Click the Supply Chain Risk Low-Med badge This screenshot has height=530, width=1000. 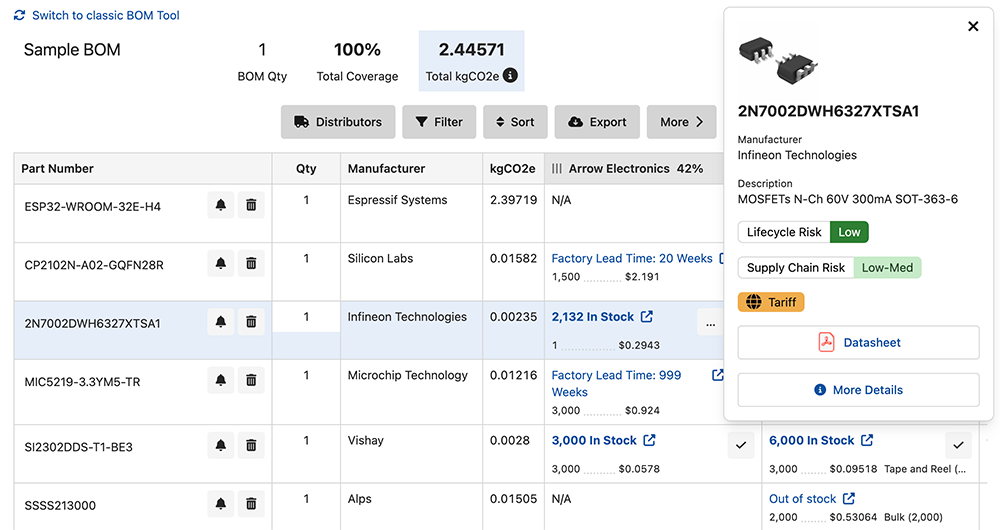point(830,268)
